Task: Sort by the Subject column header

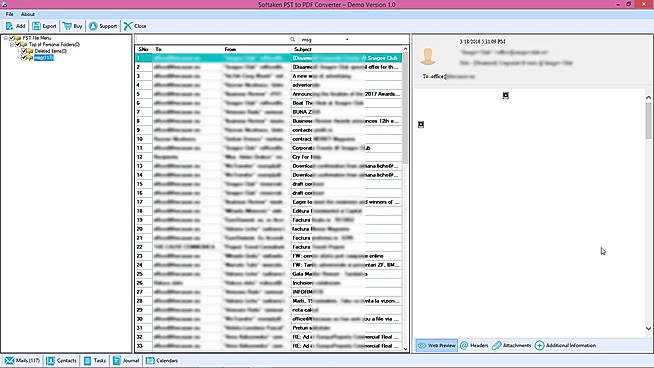Action: pyautogui.click(x=346, y=49)
